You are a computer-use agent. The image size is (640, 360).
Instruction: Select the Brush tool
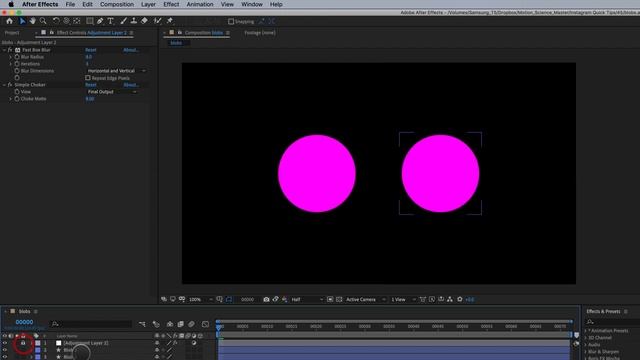pyautogui.click(x=123, y=21)
